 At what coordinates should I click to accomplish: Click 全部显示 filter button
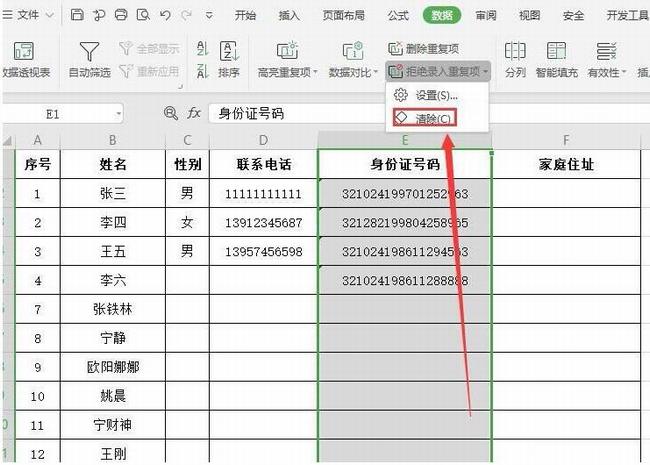[150, 49]
